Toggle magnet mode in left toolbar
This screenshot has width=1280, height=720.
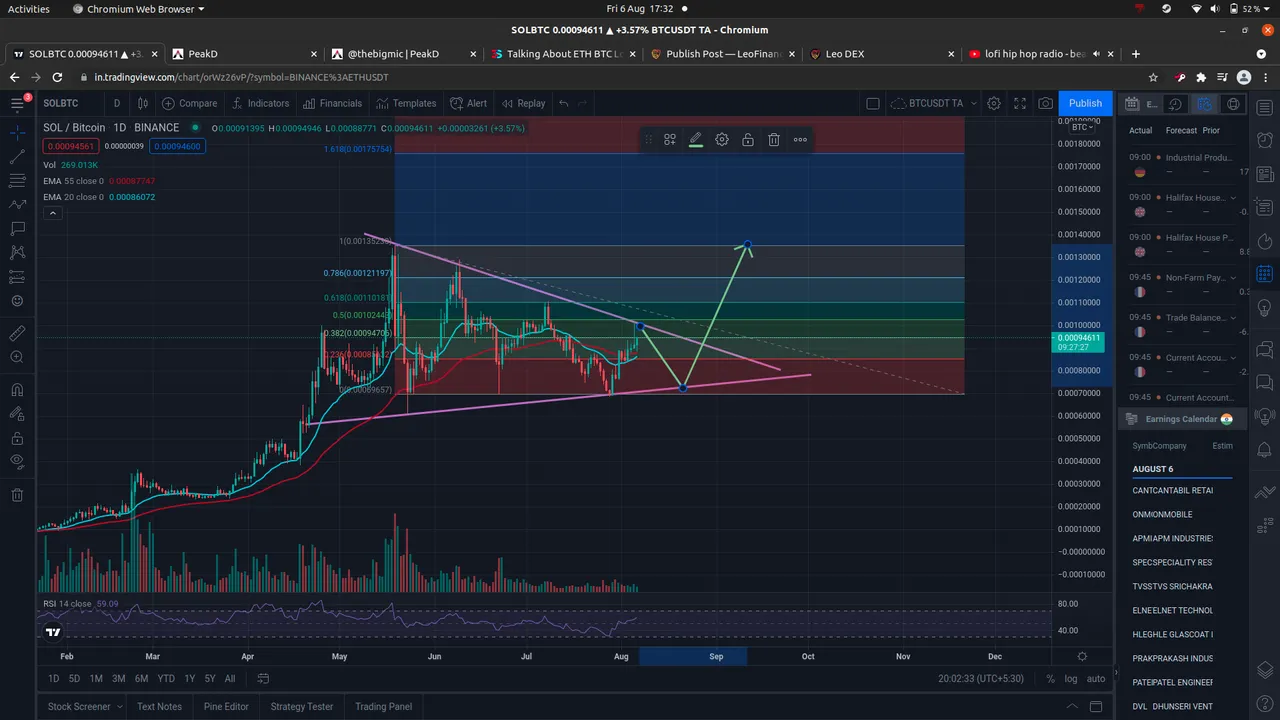pyautogui.click(x=17, y=390)
